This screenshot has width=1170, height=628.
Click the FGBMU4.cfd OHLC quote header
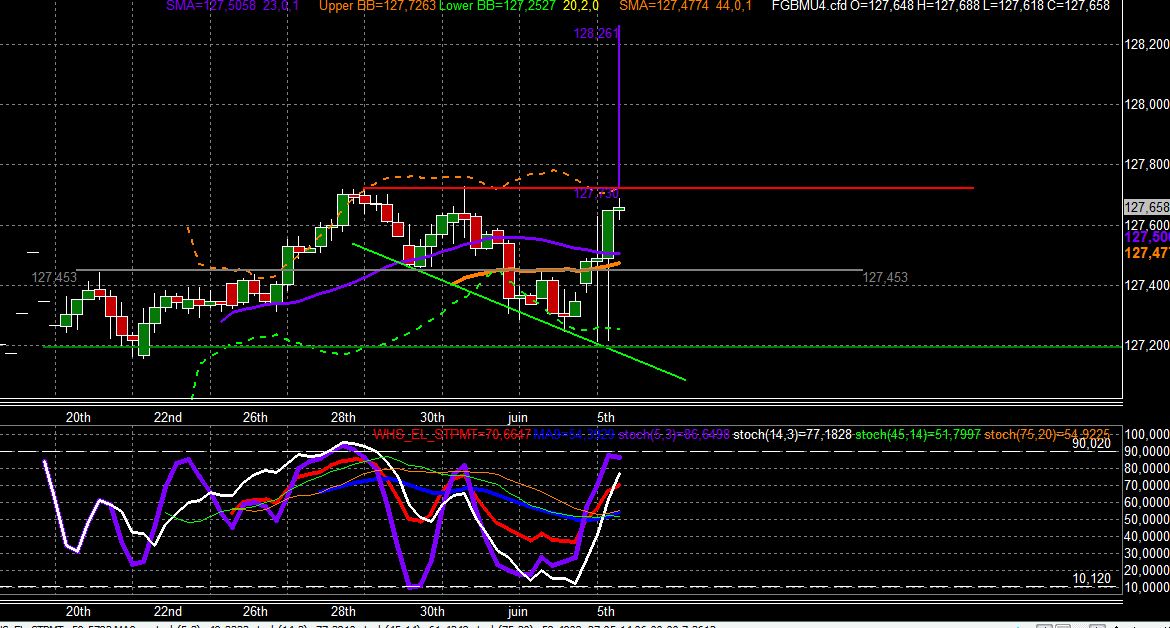pyautogui.click(x=941, y=6)
